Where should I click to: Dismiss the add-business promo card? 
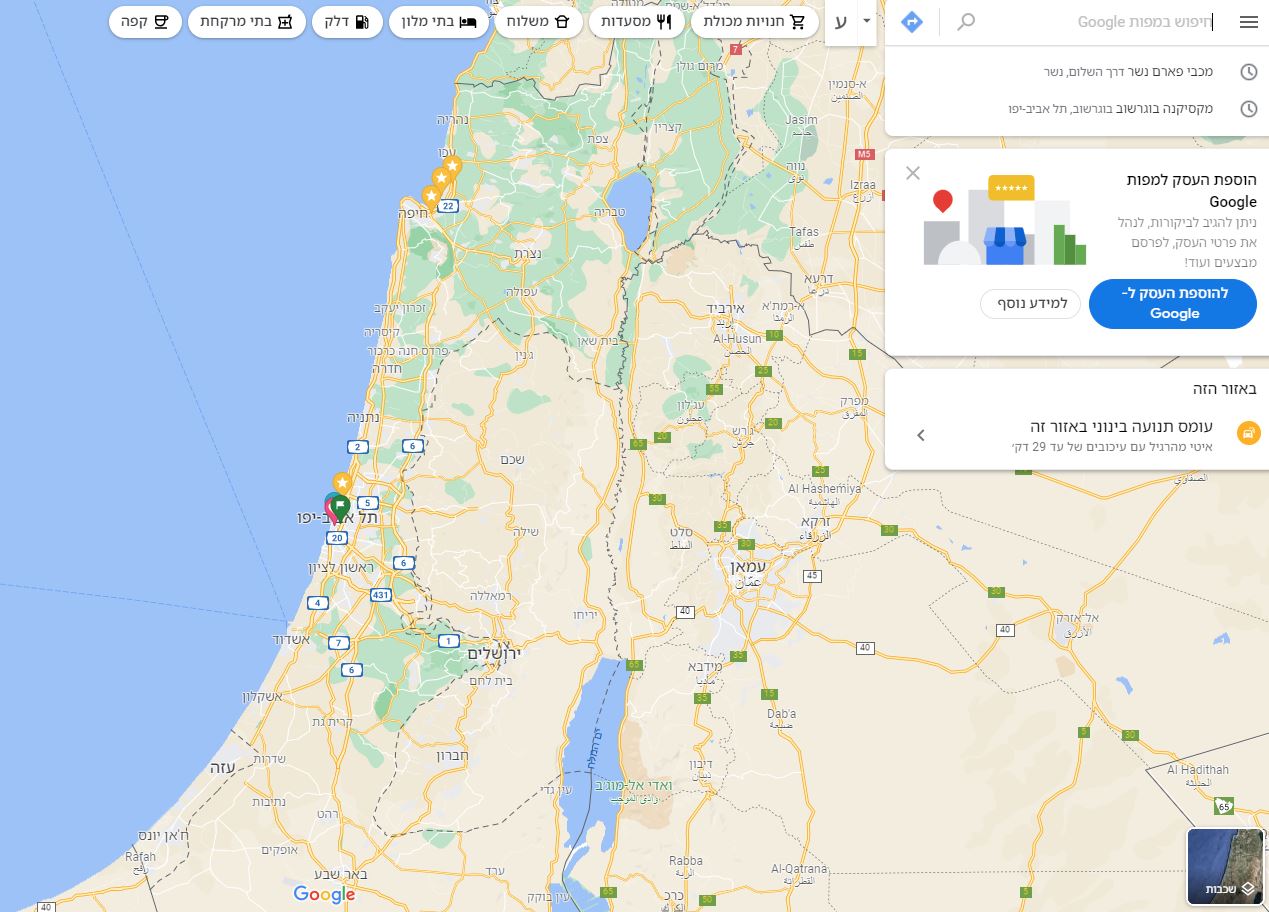click(913, 173)
